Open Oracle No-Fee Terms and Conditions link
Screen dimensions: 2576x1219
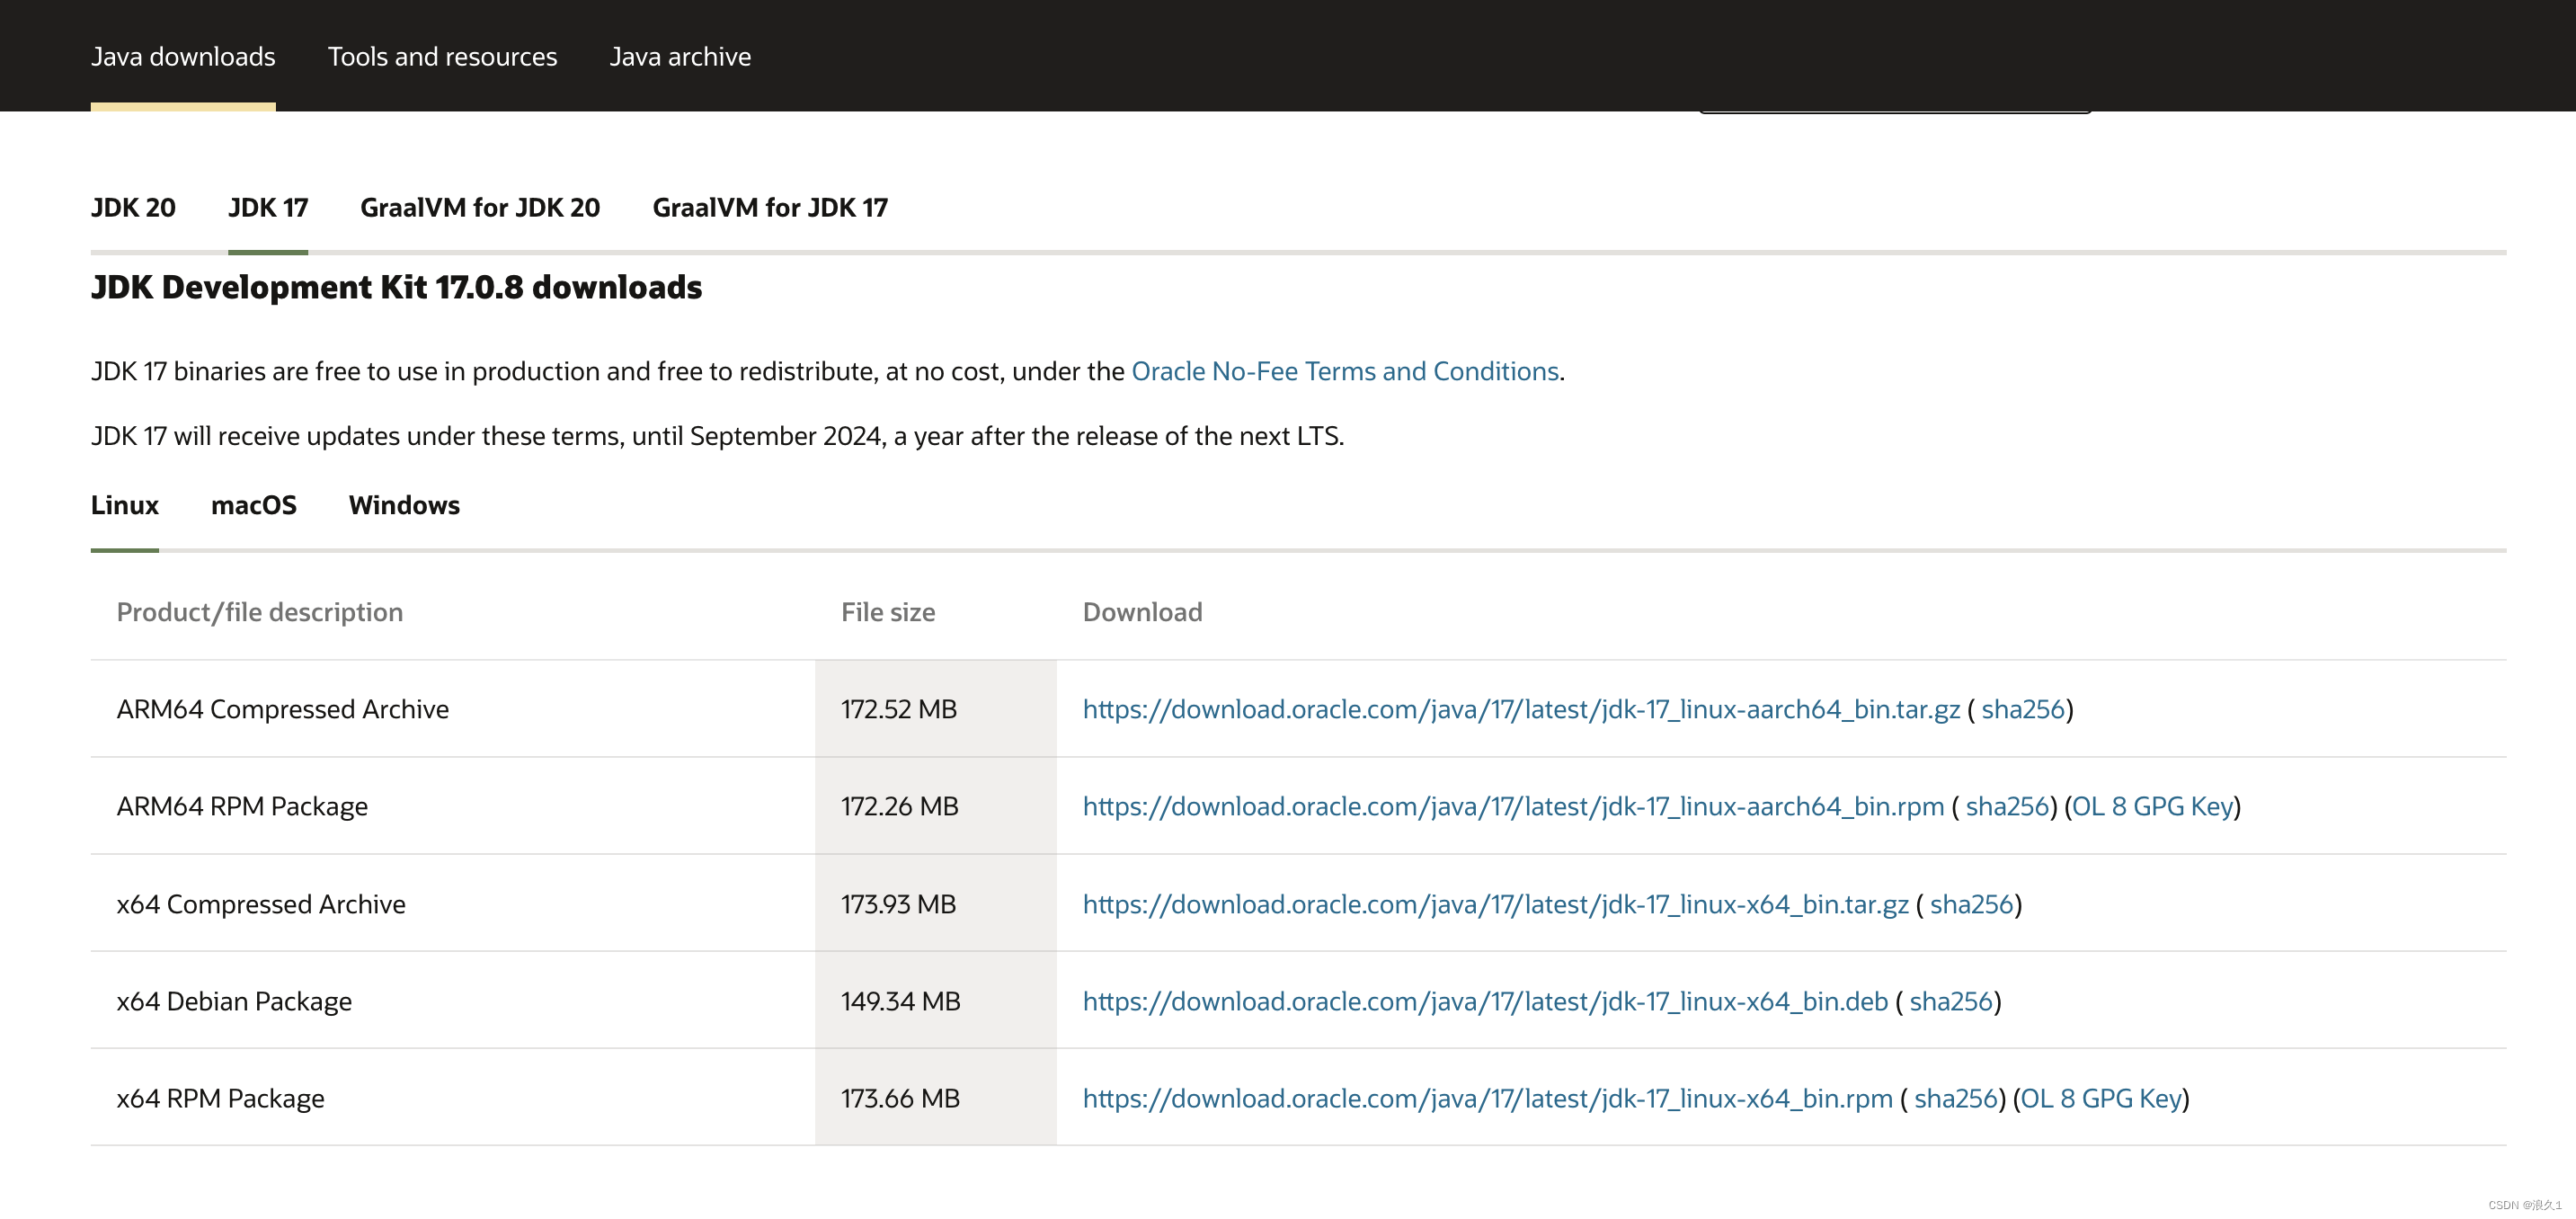click(1344, 372)
